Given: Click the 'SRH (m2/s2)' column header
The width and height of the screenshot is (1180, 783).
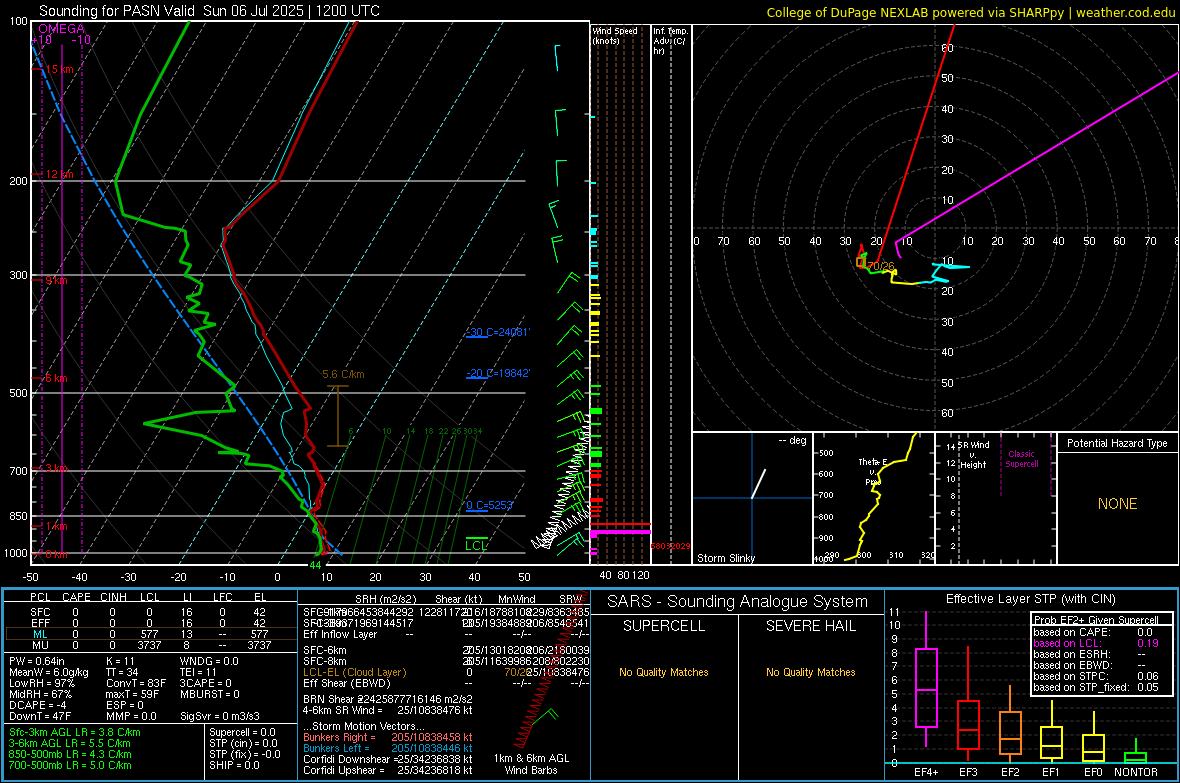Looking at the screenshot, I should [x=385, y=599].
